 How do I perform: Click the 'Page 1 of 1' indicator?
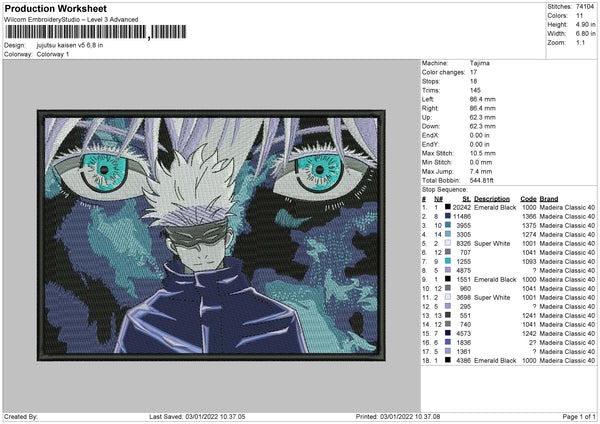click(x=579, y=417)
